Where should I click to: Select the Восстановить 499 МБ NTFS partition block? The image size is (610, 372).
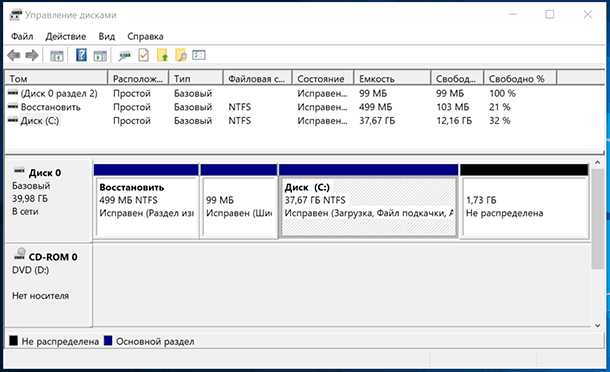146,201
